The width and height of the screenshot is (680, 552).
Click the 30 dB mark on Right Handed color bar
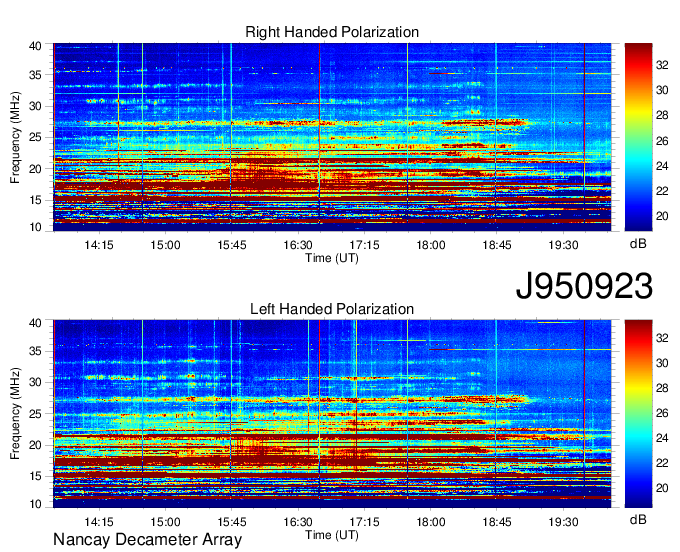662,90
